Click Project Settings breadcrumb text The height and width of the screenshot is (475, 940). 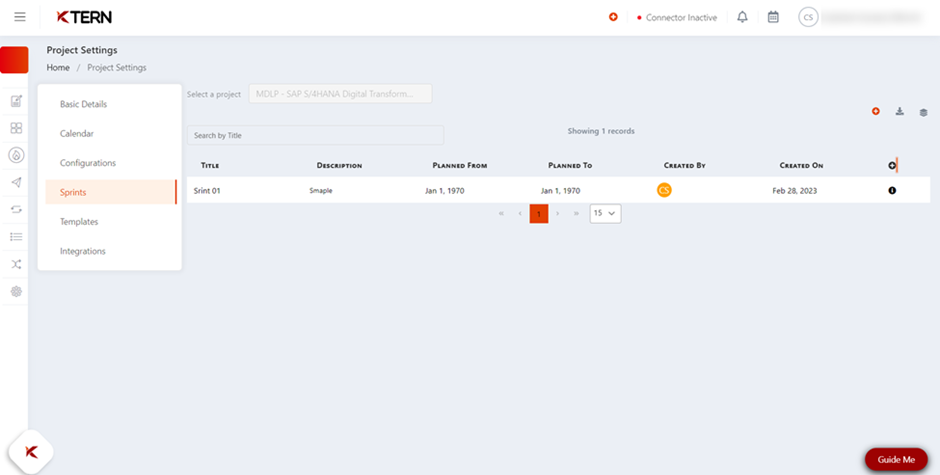click(117, 67)
